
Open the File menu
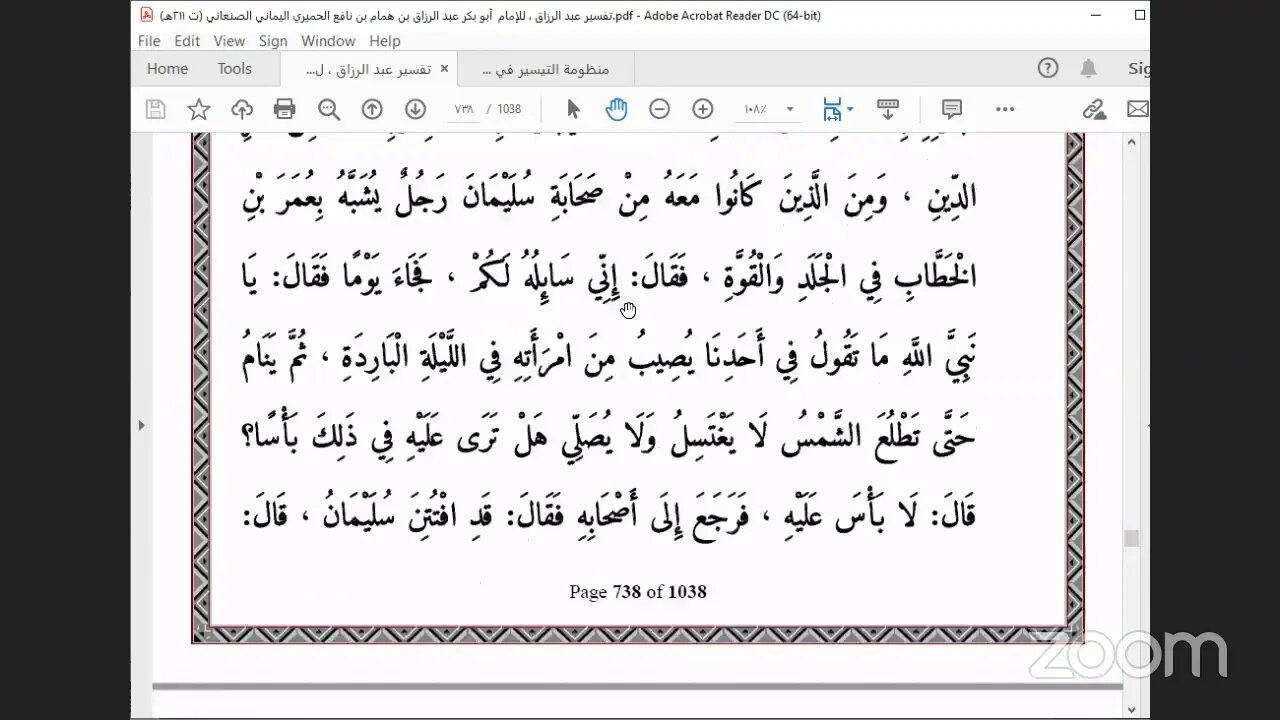coord(149,41)
